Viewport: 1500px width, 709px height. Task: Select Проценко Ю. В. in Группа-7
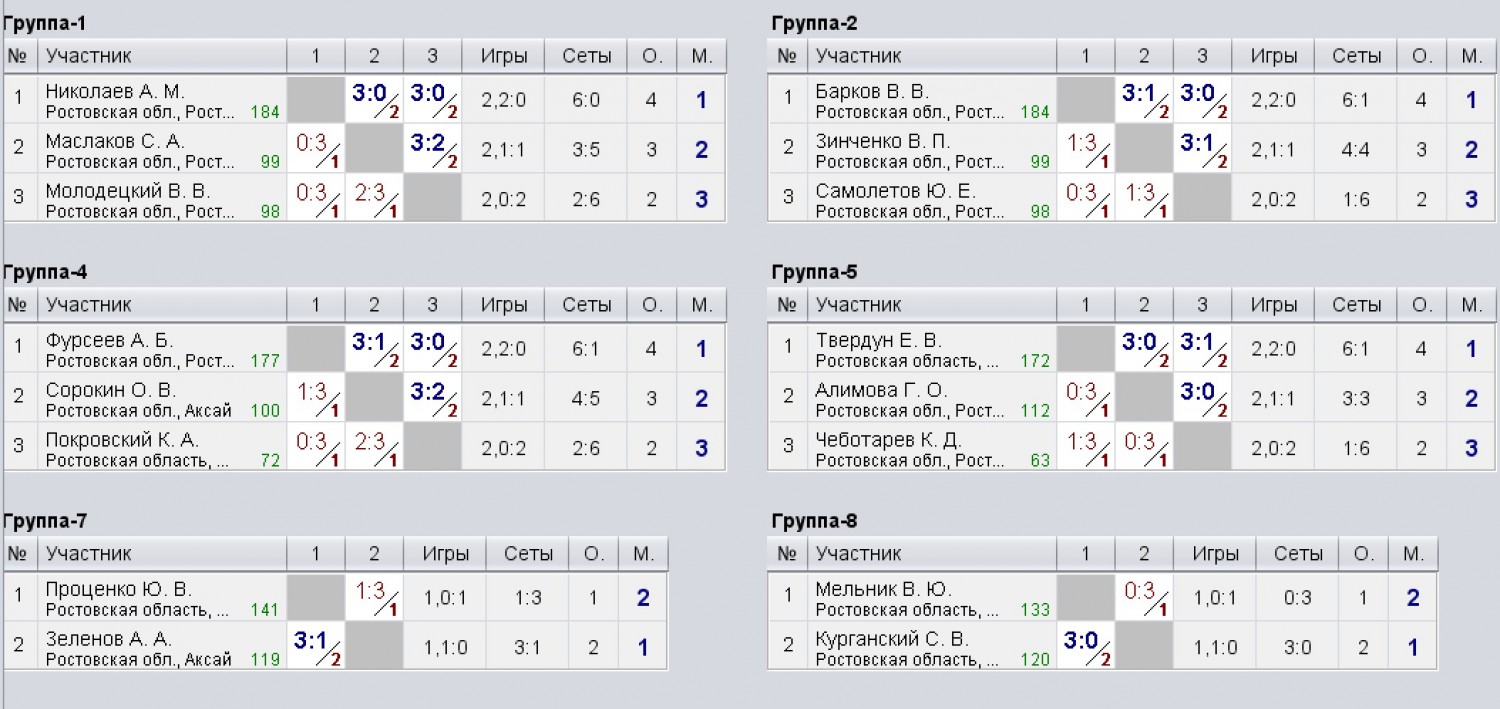(x=118, y=589)
